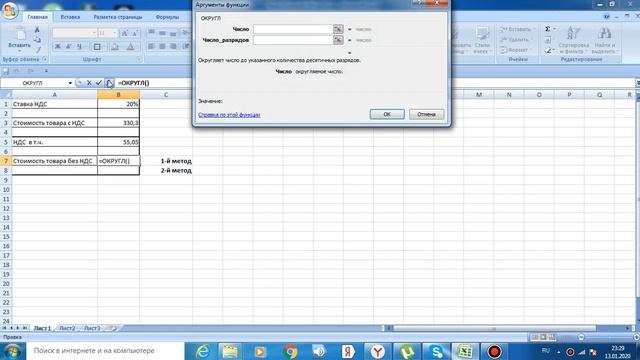Open the Windows Start button
Image resolution: width=640 pixels, height=360 pixels.
pos(13,351)
